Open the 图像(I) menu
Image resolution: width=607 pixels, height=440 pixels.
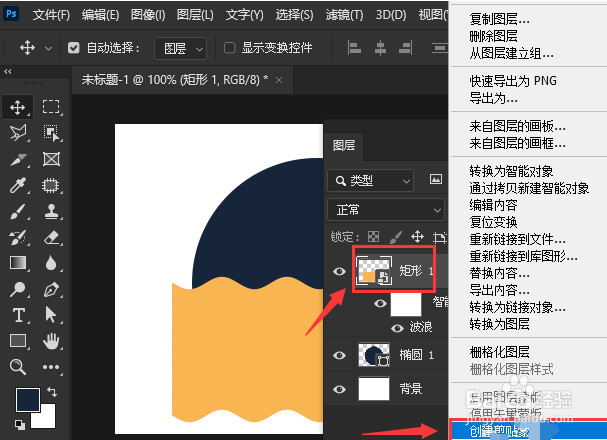pyautogui.click(x=148, y=15)
